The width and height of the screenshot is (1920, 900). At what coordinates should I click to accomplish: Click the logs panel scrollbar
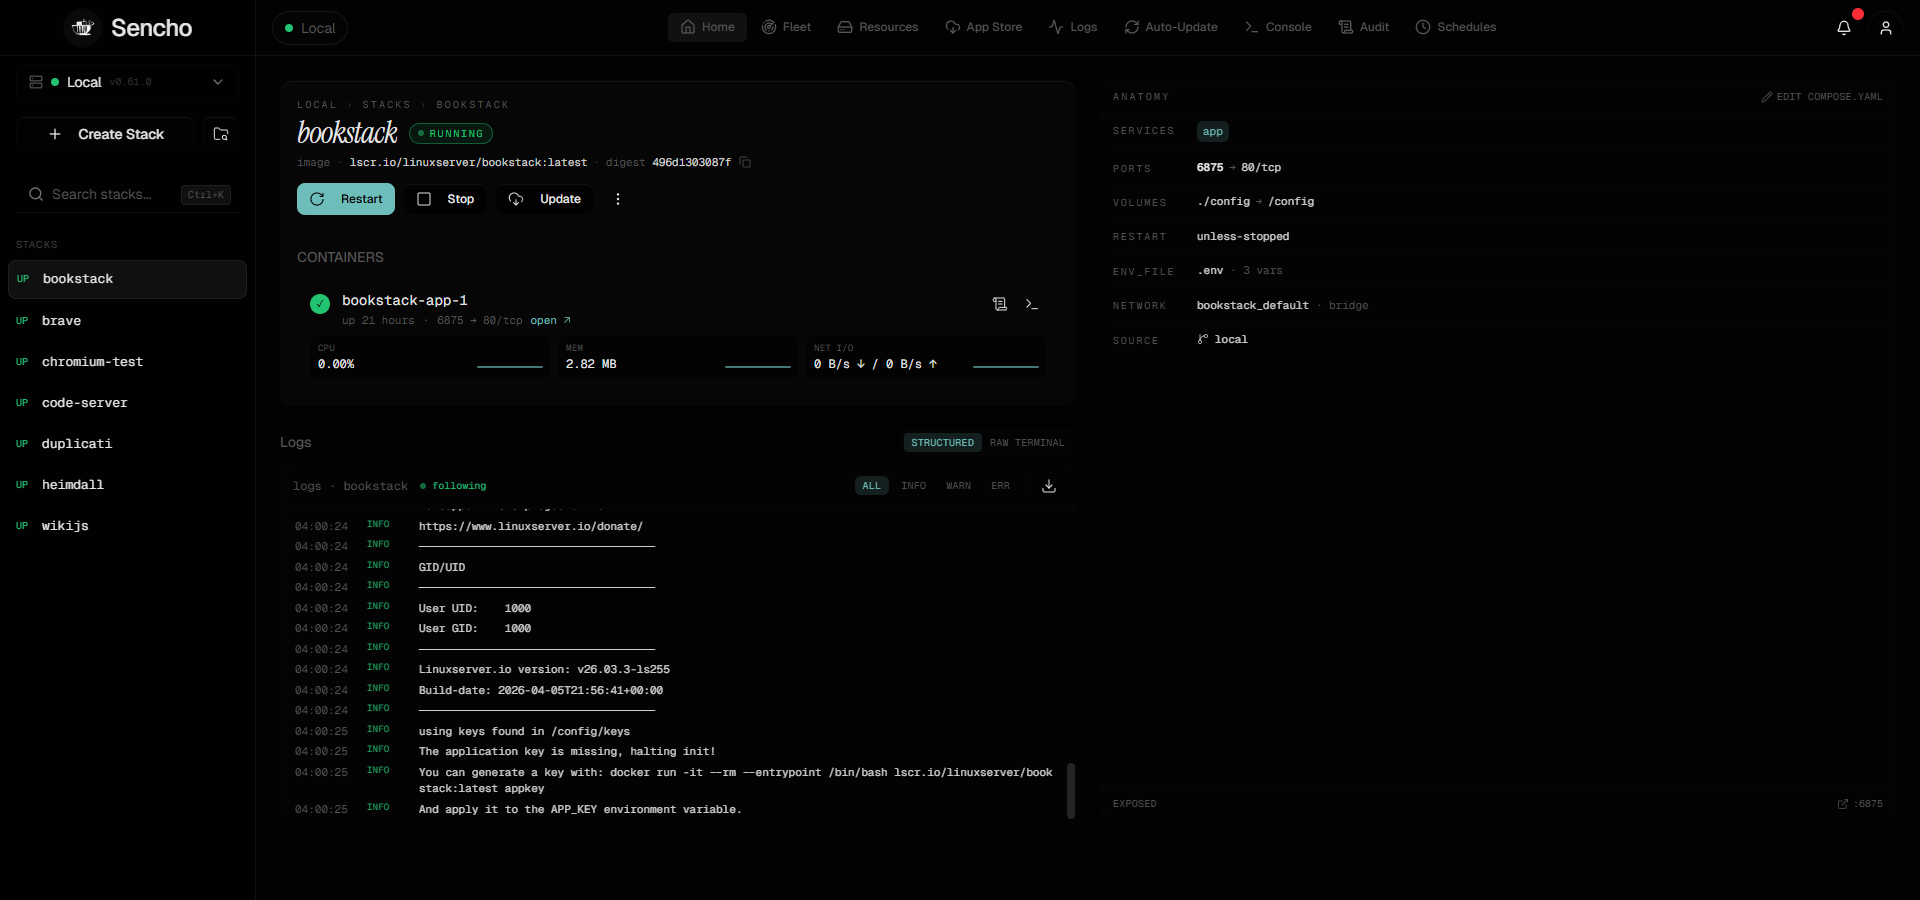click(x=1071, y=791)
